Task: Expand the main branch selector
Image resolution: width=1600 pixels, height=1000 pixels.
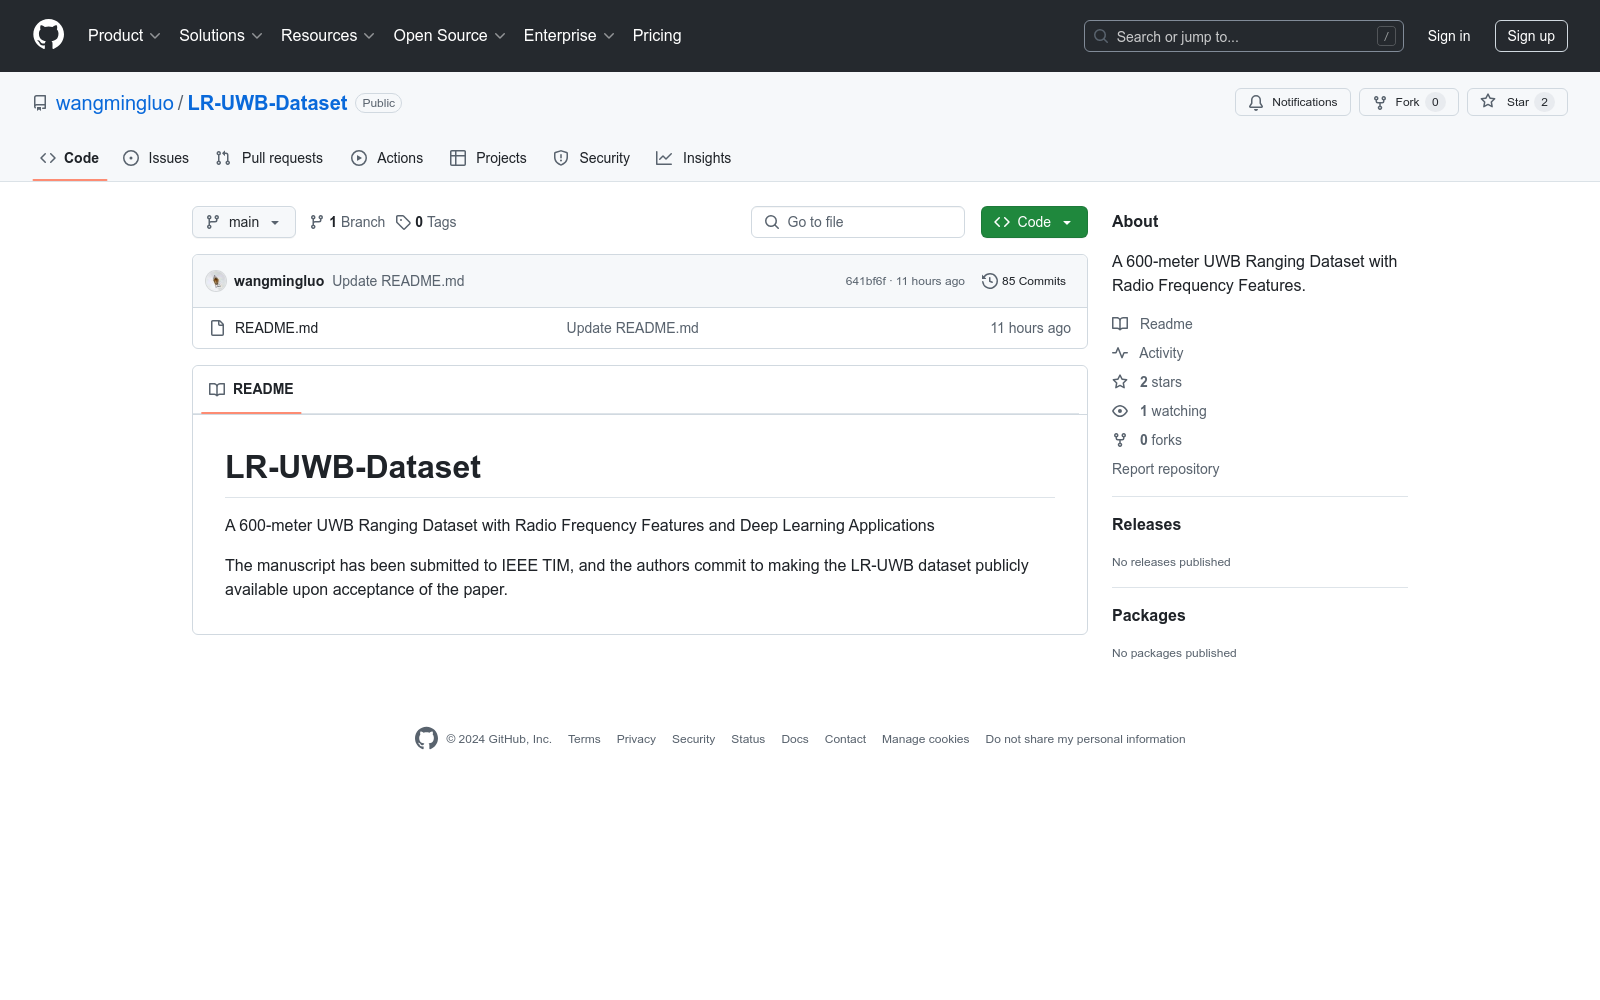Action: (243, 222)
